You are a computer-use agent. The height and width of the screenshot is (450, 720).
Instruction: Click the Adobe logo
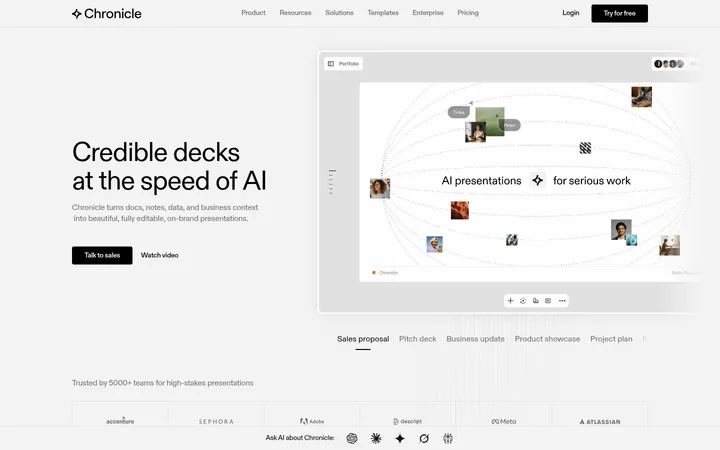point(312,421)
